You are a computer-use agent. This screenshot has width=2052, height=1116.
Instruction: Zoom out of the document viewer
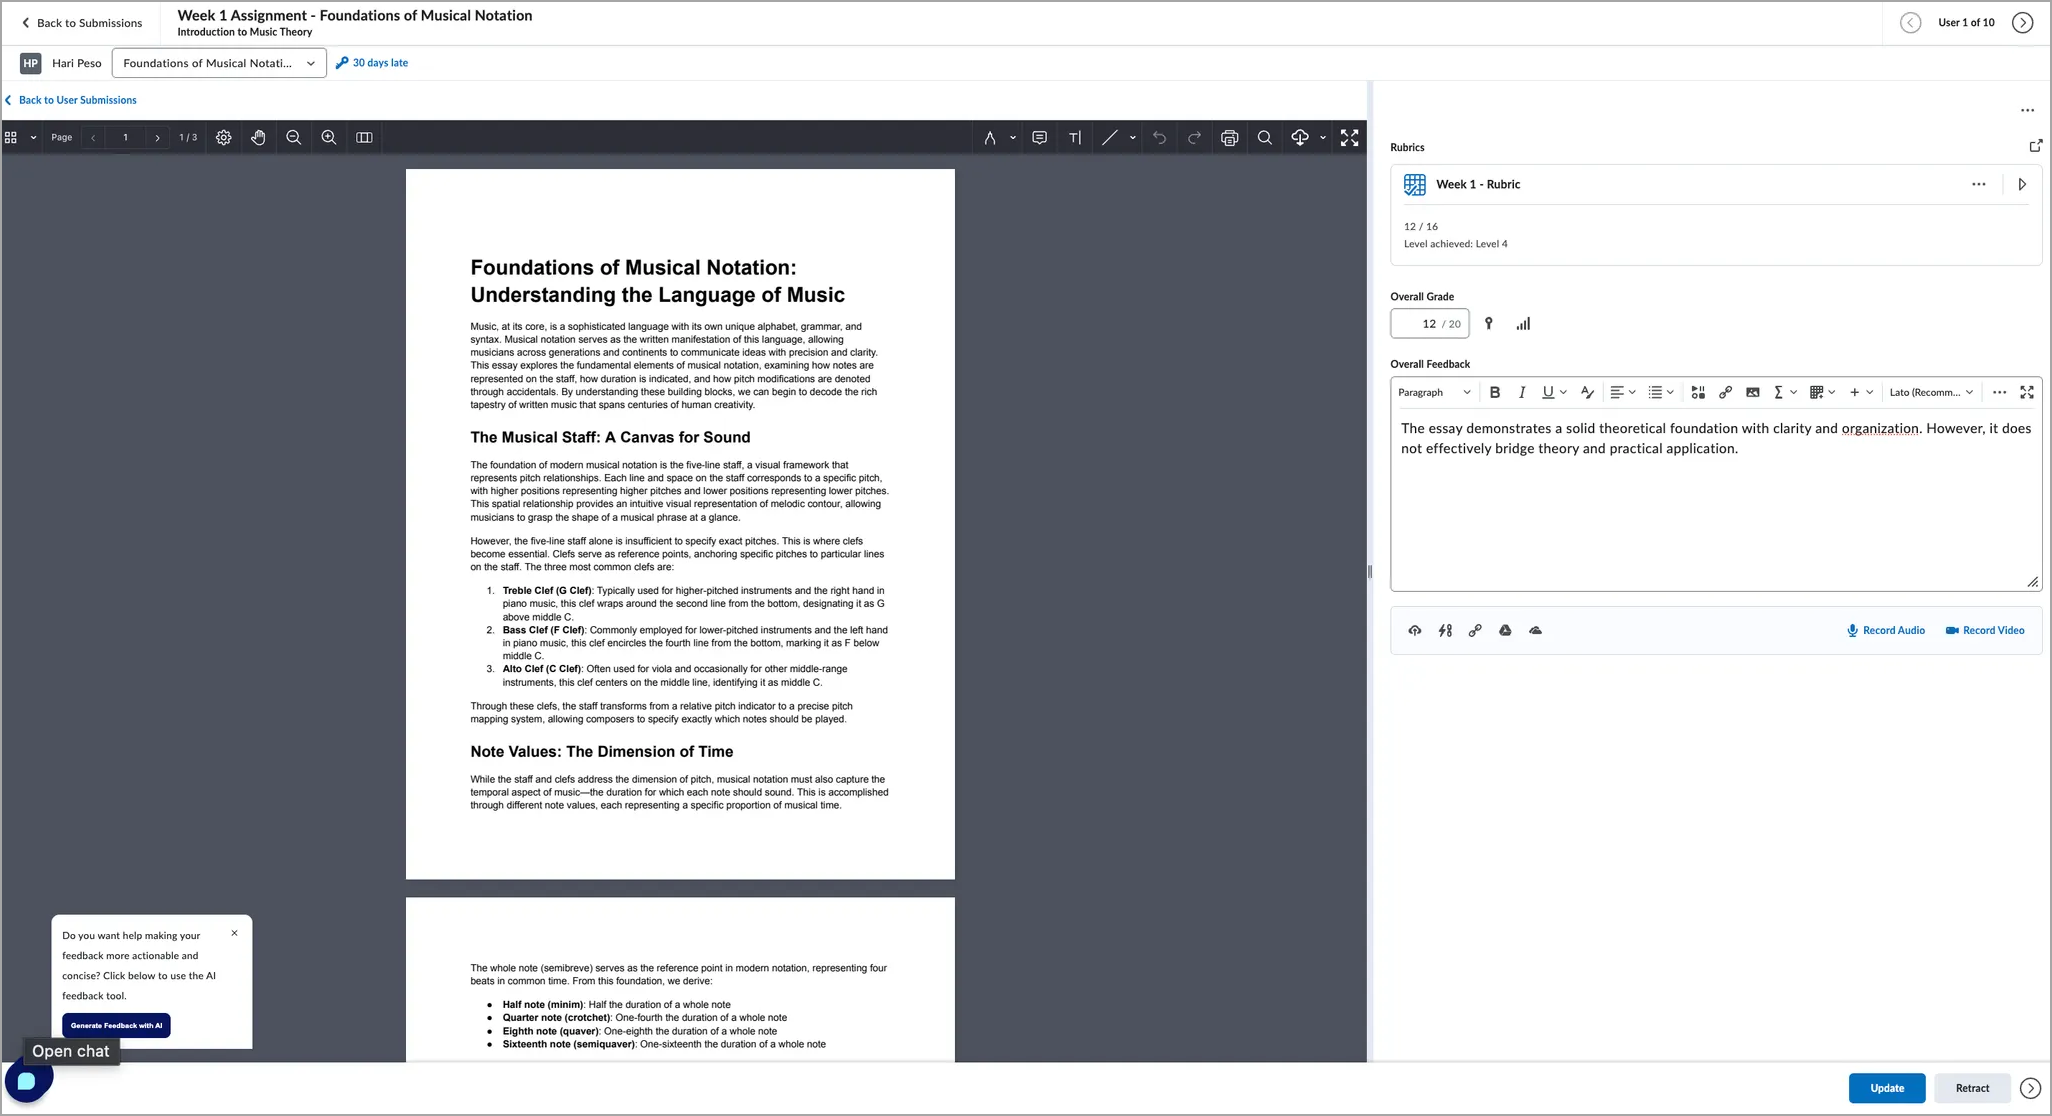tap(293, 138)
